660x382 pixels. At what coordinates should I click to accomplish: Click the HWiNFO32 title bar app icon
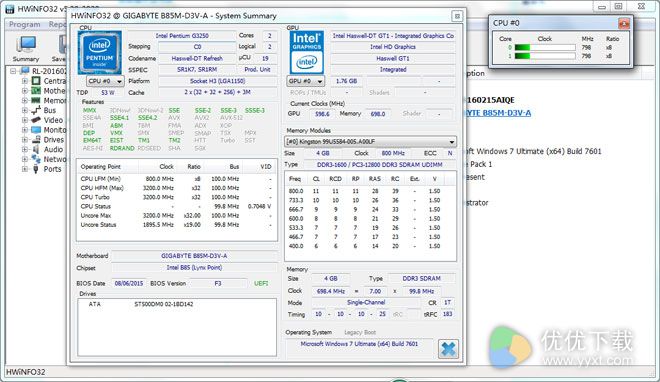(x=10, y=8)
